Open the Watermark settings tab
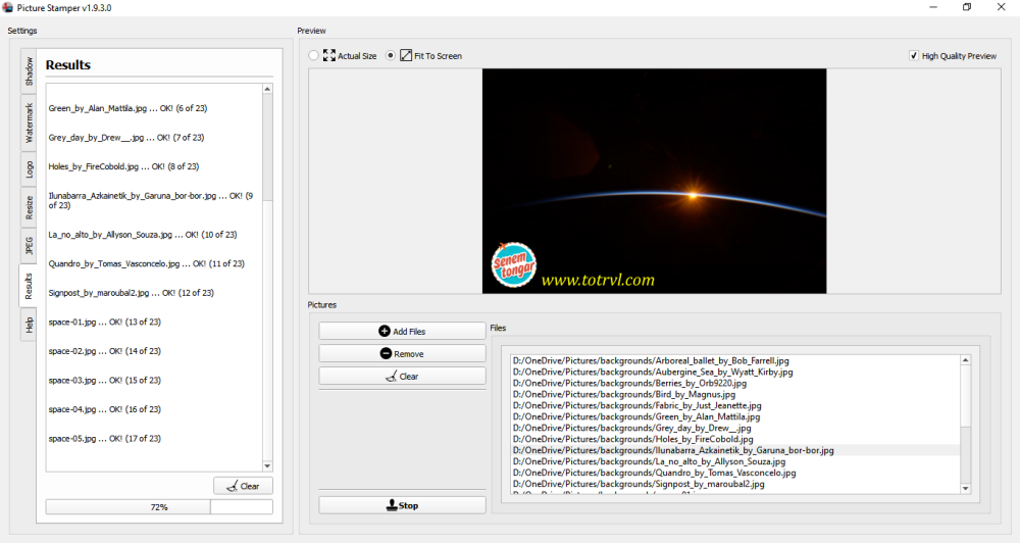Viewport: 1020px width, 543px height. point(29,123)
